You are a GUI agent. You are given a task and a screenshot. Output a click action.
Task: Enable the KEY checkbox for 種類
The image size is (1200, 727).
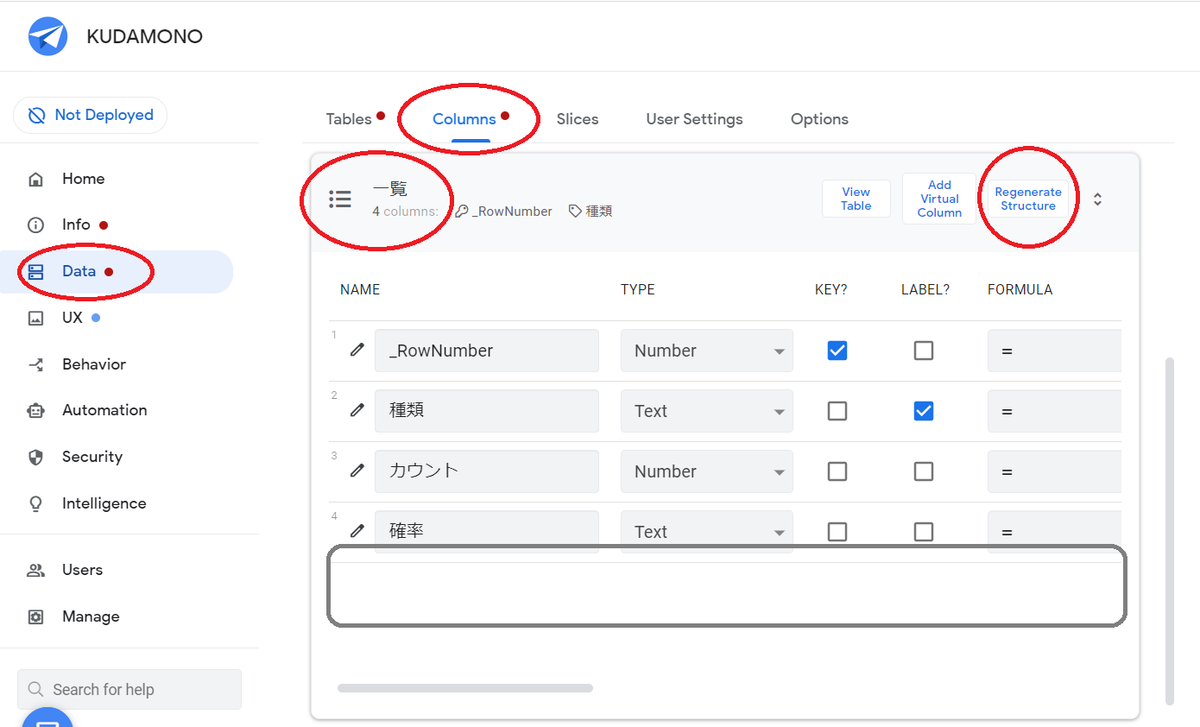(837, 410)
